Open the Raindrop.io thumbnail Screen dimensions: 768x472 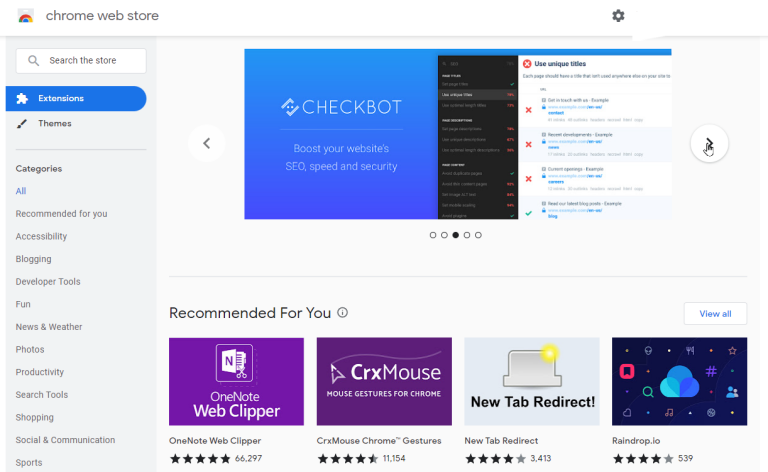tap(679, 381)
